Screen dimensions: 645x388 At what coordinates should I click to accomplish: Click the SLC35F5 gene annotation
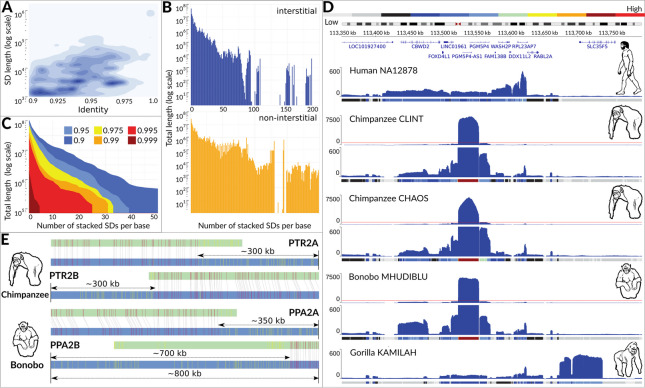[597, 46]
